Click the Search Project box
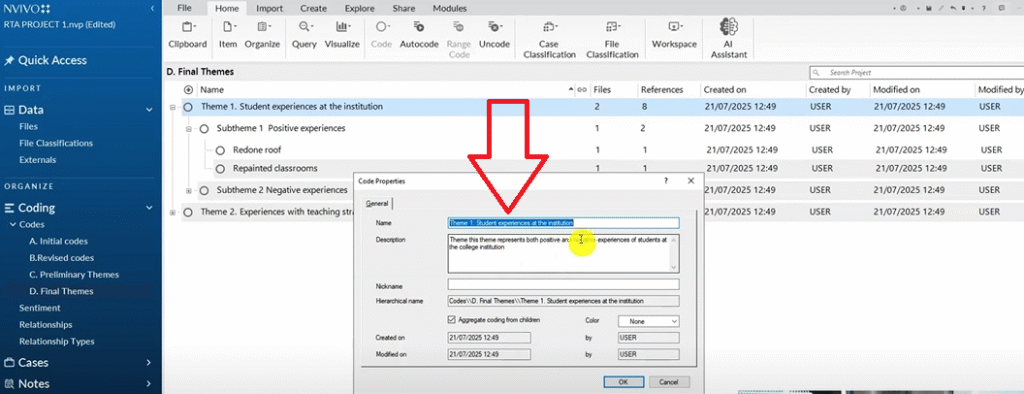This screenshot has height=394, width=1024. tap(916, 73)
